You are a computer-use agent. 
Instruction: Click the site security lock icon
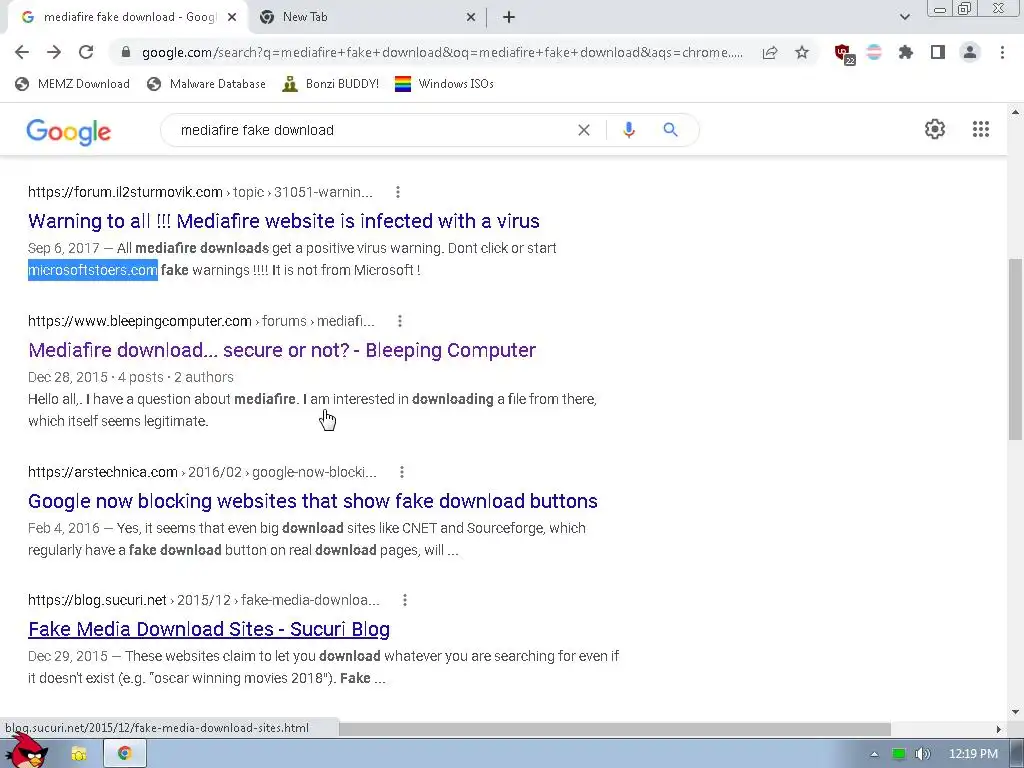click(x=126, y=52)
